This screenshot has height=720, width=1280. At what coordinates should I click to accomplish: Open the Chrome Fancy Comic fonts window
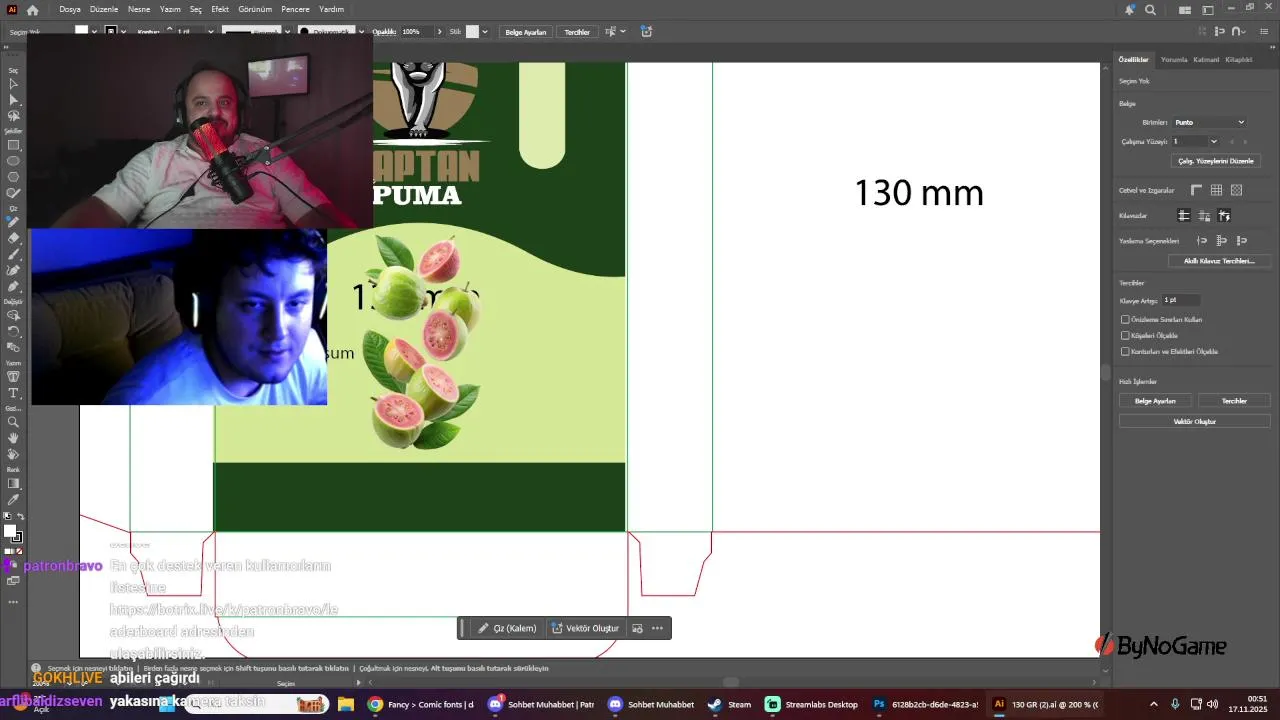[x=421, y=704]
